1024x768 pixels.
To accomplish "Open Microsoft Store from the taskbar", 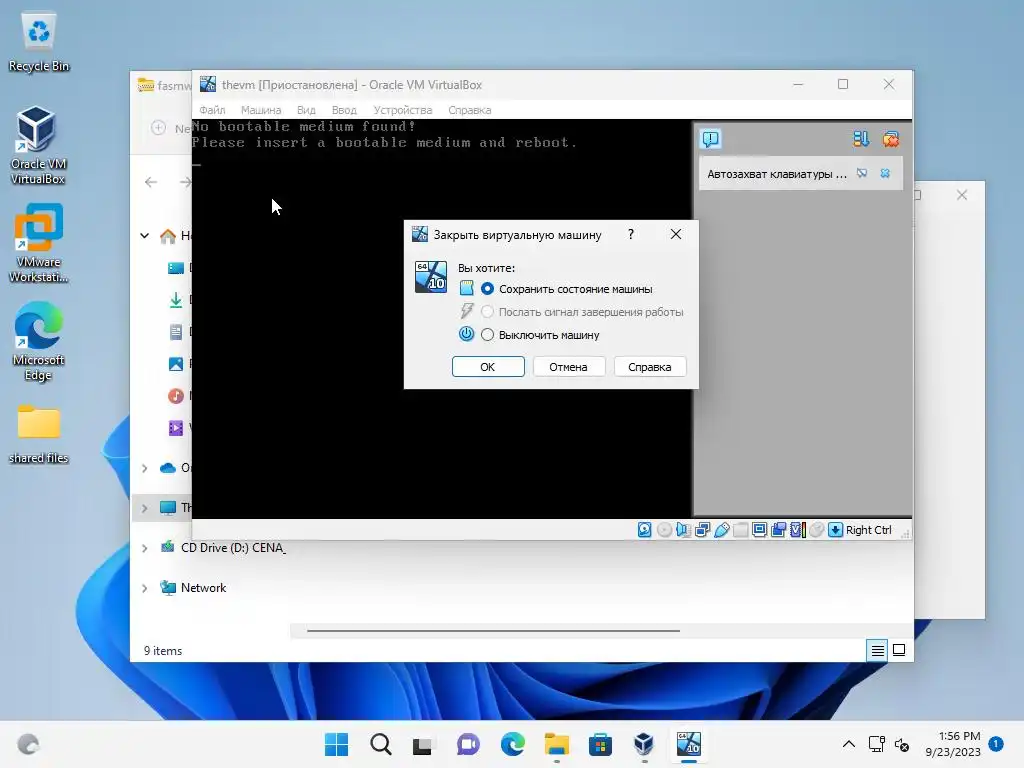I will tap(600, 744).
